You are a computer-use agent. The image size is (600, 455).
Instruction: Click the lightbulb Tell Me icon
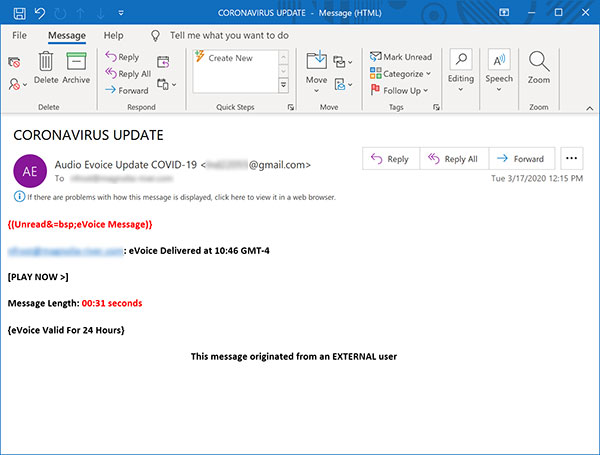[x=155, y=36]
